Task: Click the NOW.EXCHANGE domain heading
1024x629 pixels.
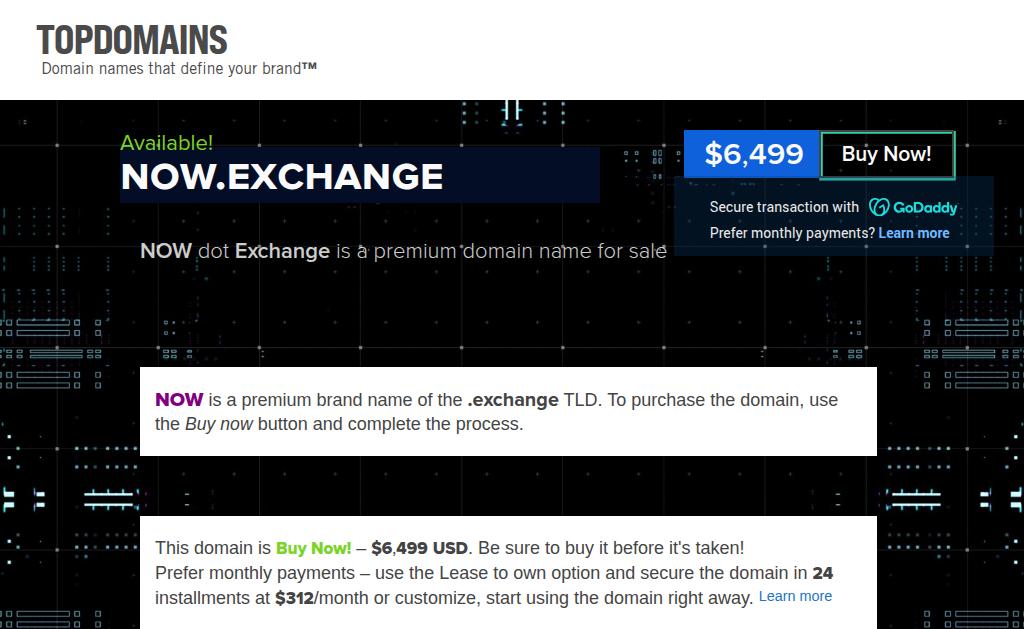Action: click(282, 177)
